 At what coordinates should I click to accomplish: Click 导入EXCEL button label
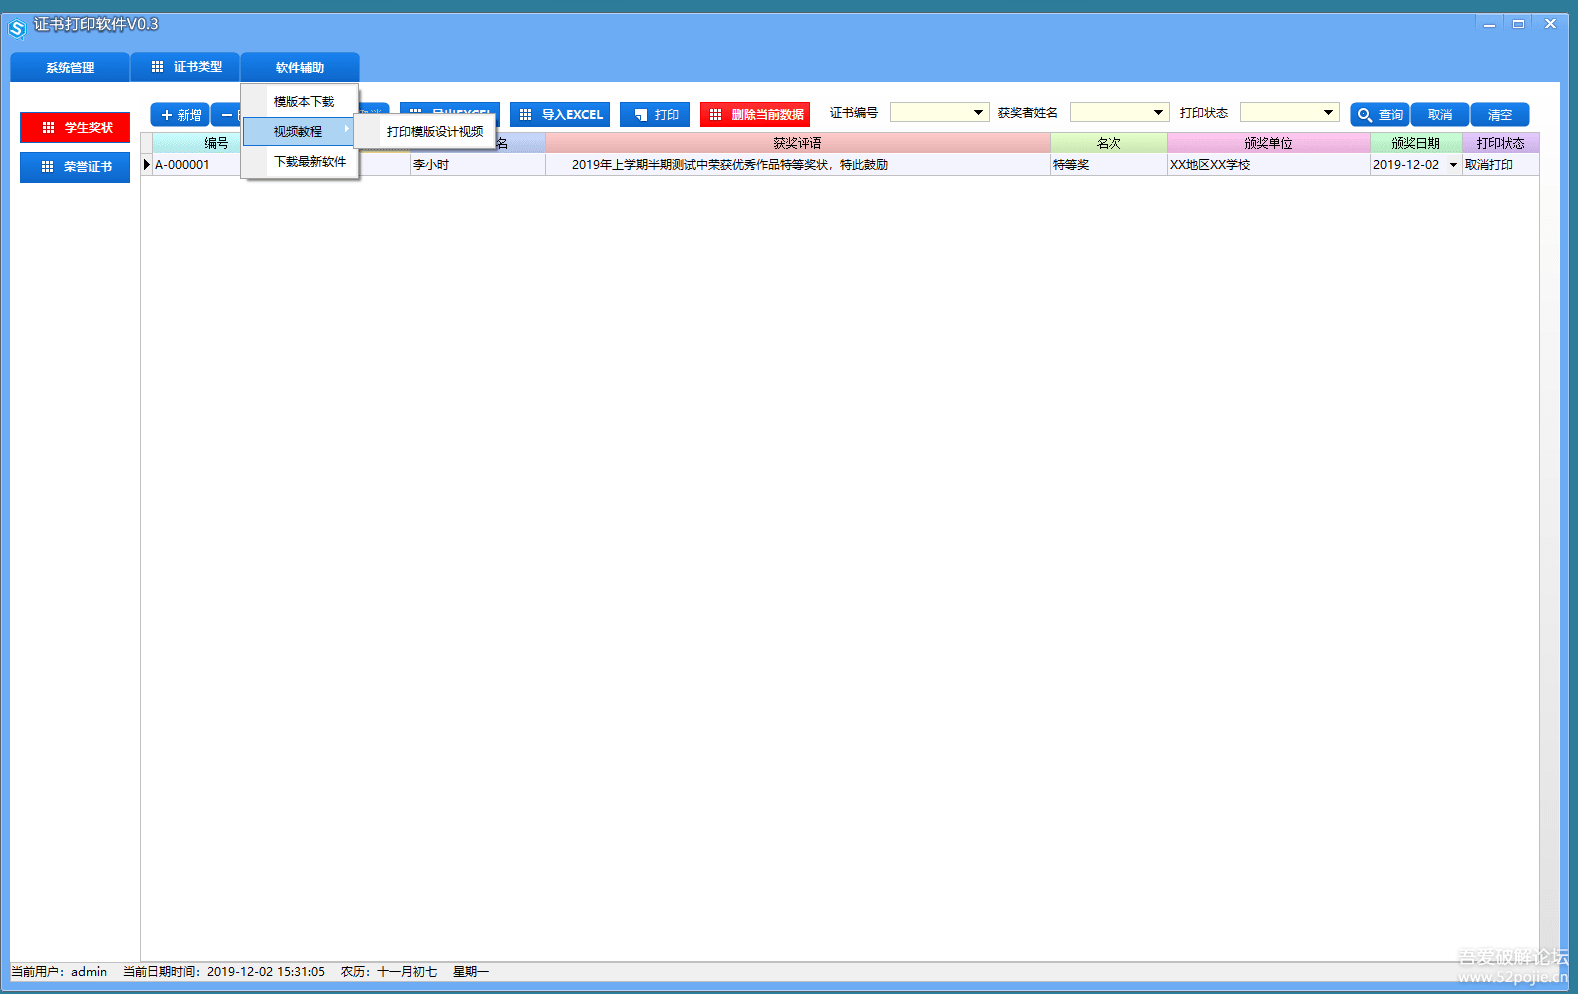click(572, 115)
